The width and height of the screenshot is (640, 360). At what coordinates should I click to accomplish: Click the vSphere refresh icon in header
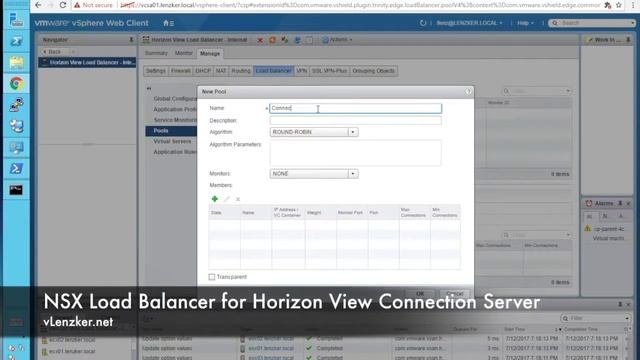pos(423,23)
